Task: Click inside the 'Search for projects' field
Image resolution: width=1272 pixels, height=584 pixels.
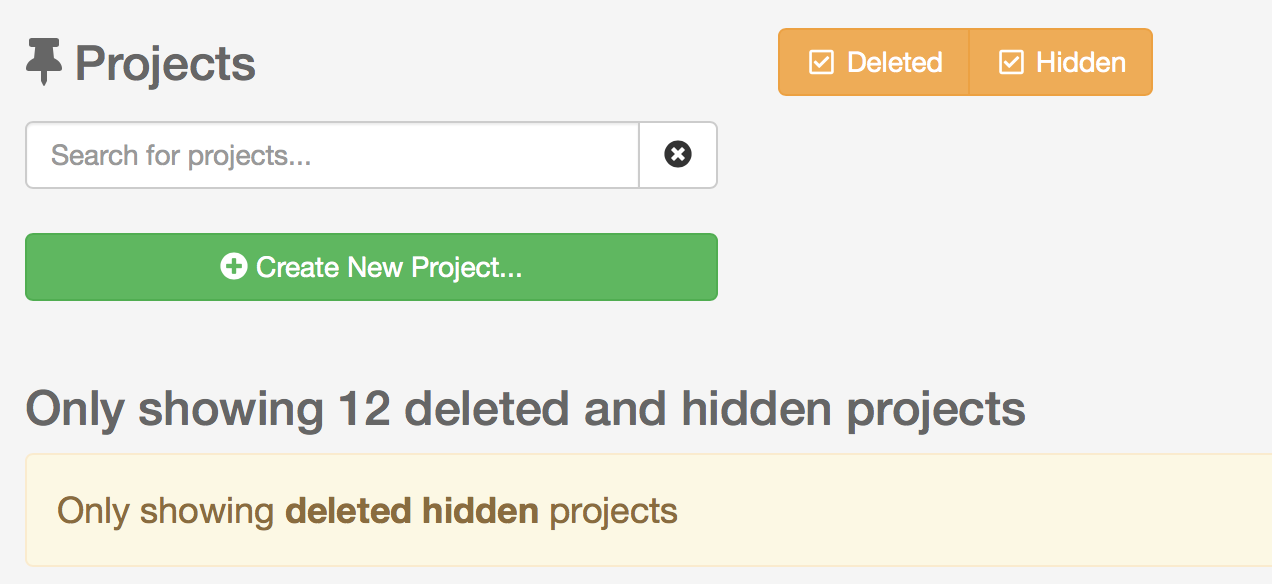Action: 330,154
